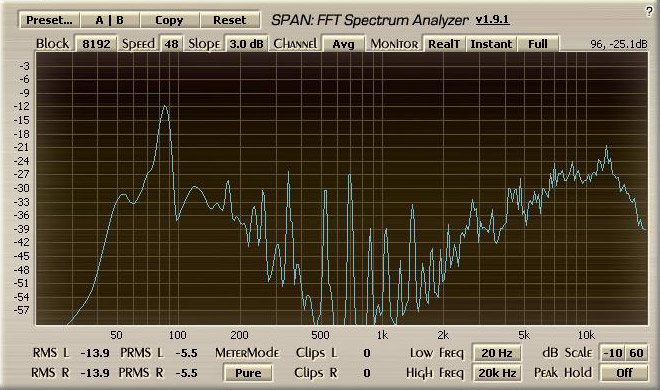This screenshot has height=390, width=660.
Task: Click the Reset button
Action: (x=229, y=20)
